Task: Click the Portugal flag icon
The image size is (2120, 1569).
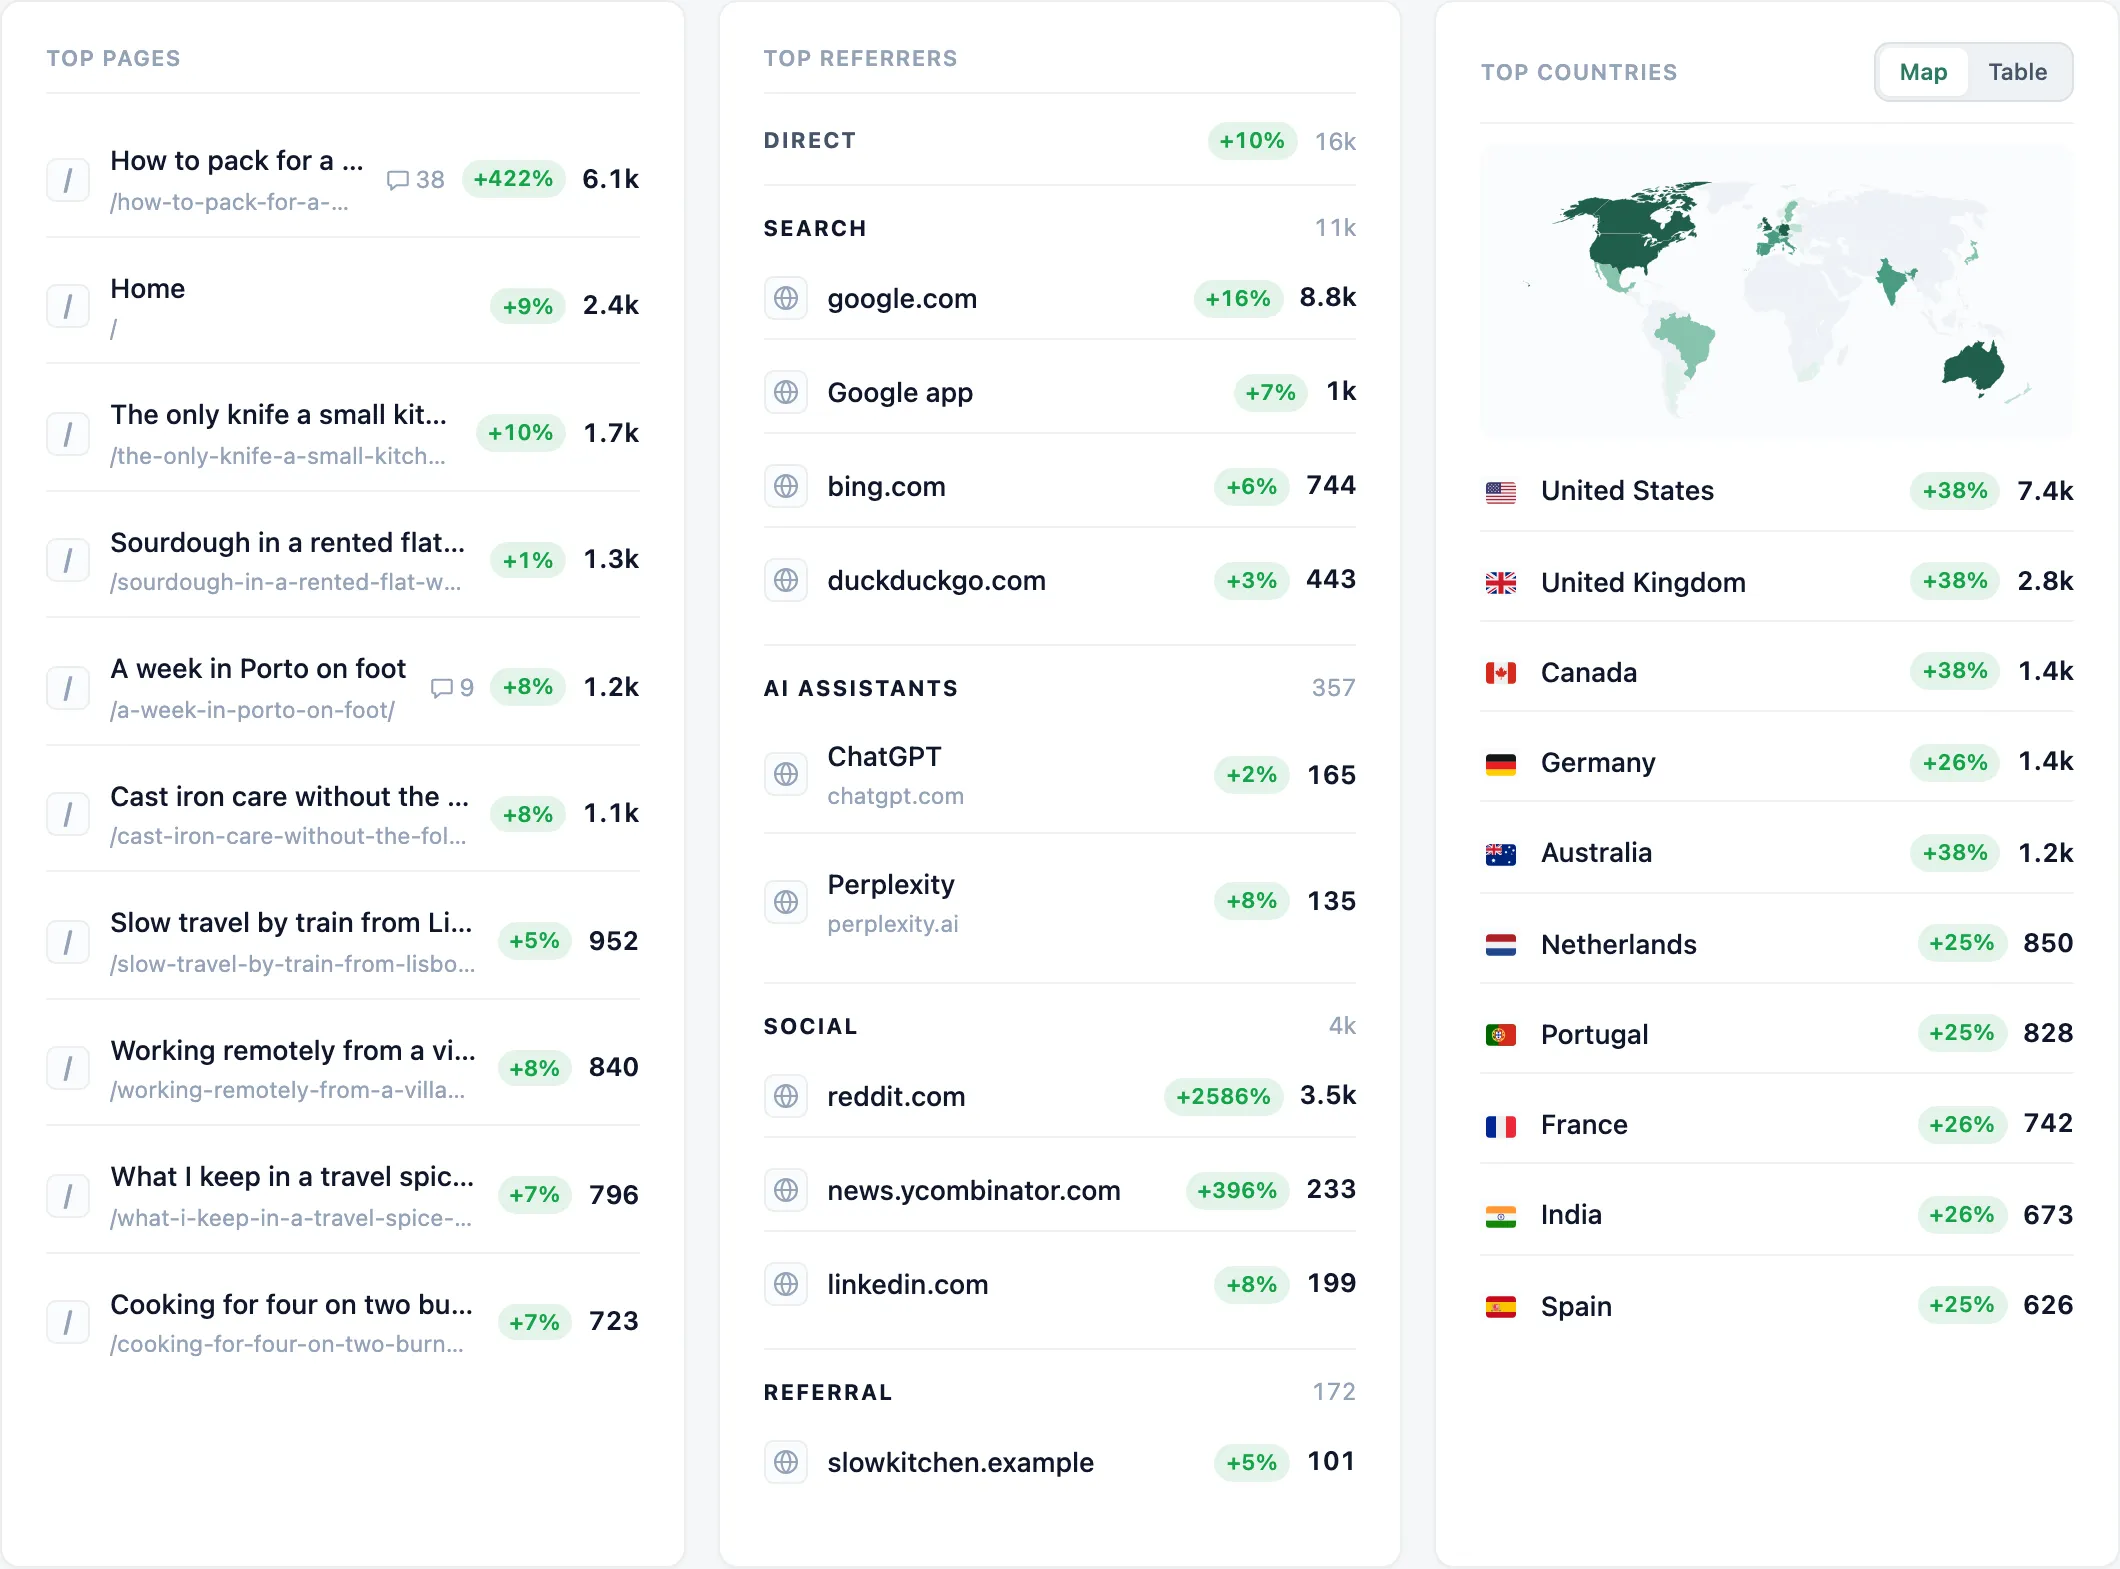Action: [1501, 1035]
